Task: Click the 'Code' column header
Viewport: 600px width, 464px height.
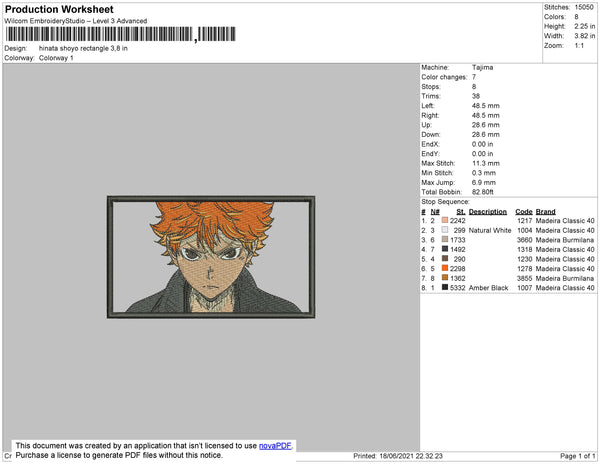Action: tap(524, 212)
